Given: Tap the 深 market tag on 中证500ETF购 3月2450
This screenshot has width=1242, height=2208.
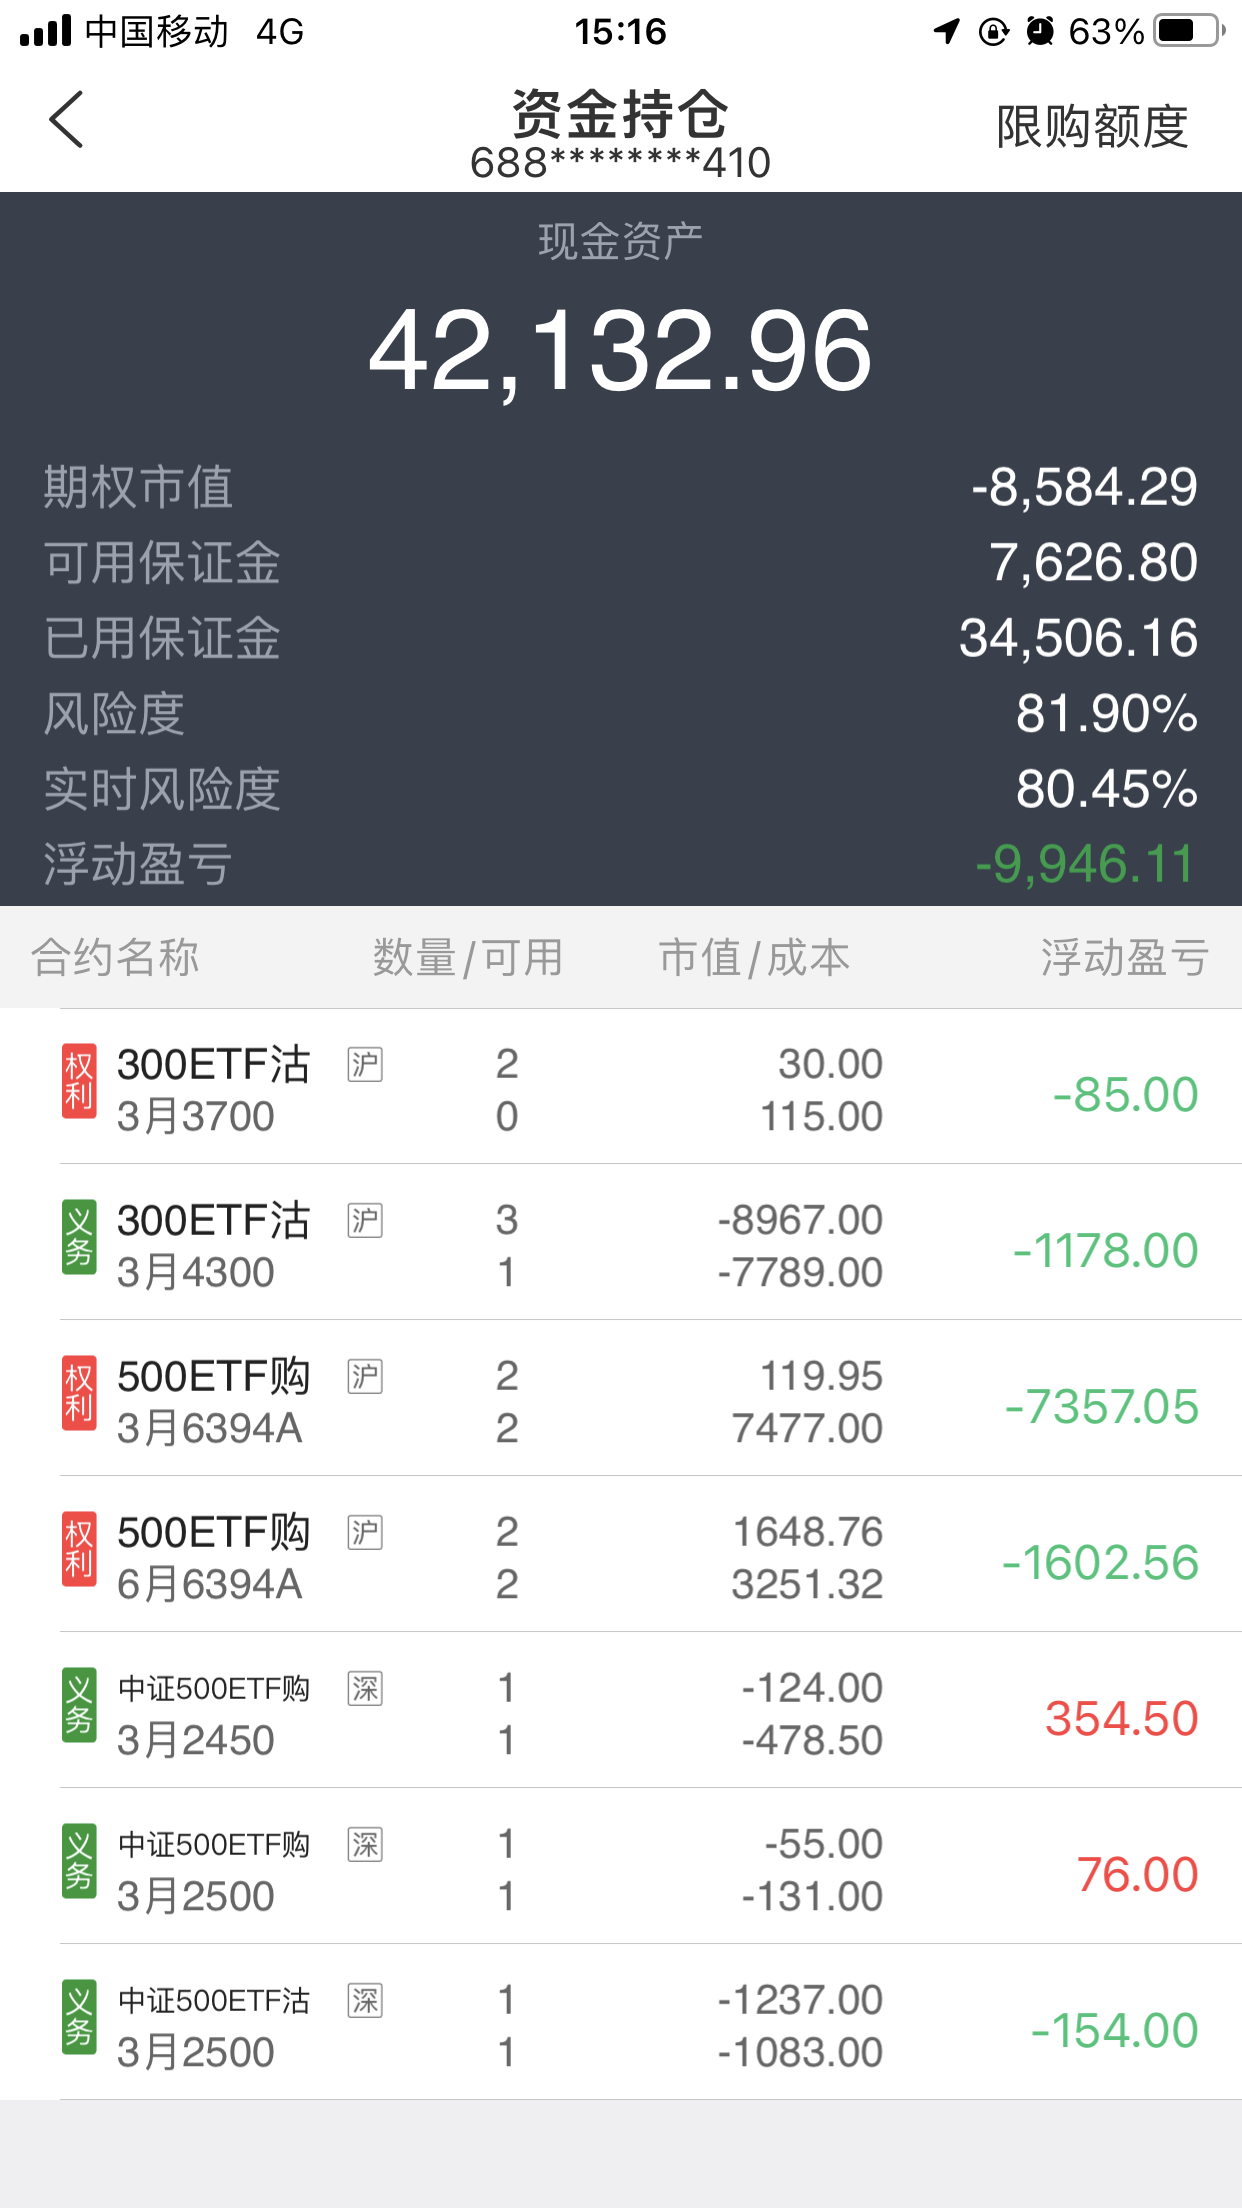Looking at the screenshot, I should 365,1689.
